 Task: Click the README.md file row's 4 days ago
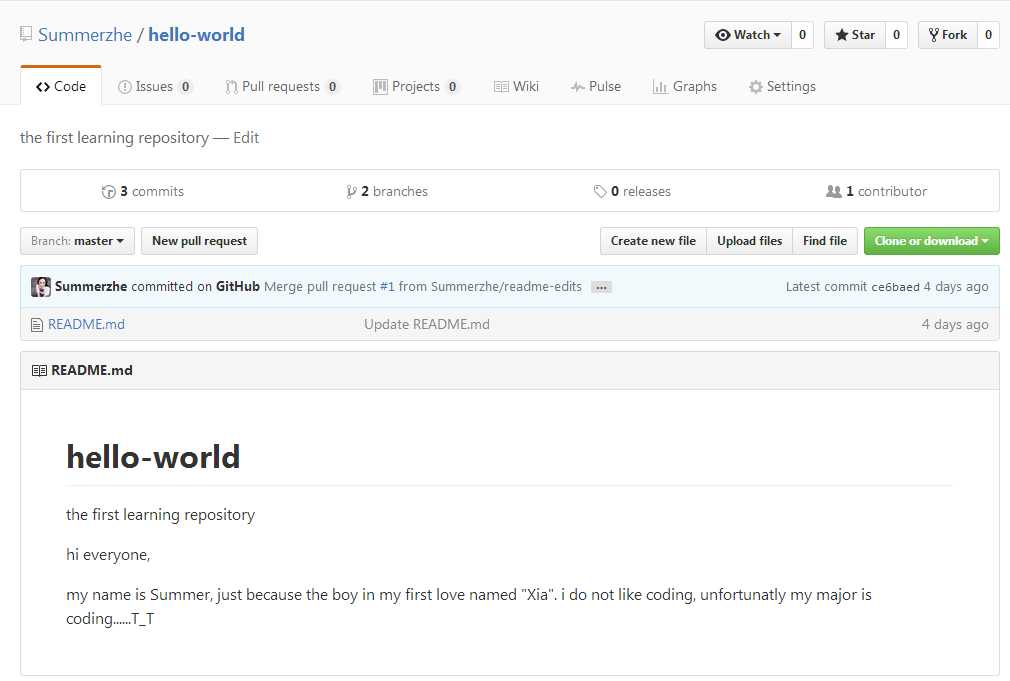click(x=955, y=325)
